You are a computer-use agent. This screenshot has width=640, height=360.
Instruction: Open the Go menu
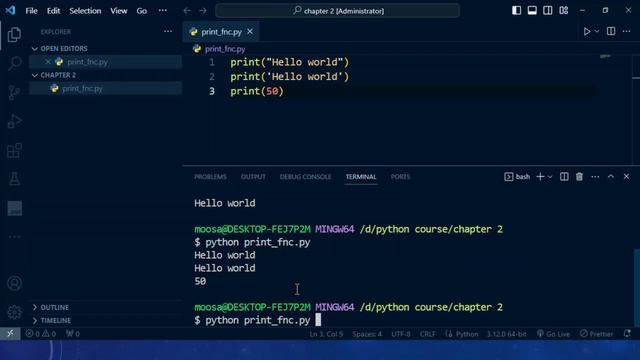(x=142, y=11)
